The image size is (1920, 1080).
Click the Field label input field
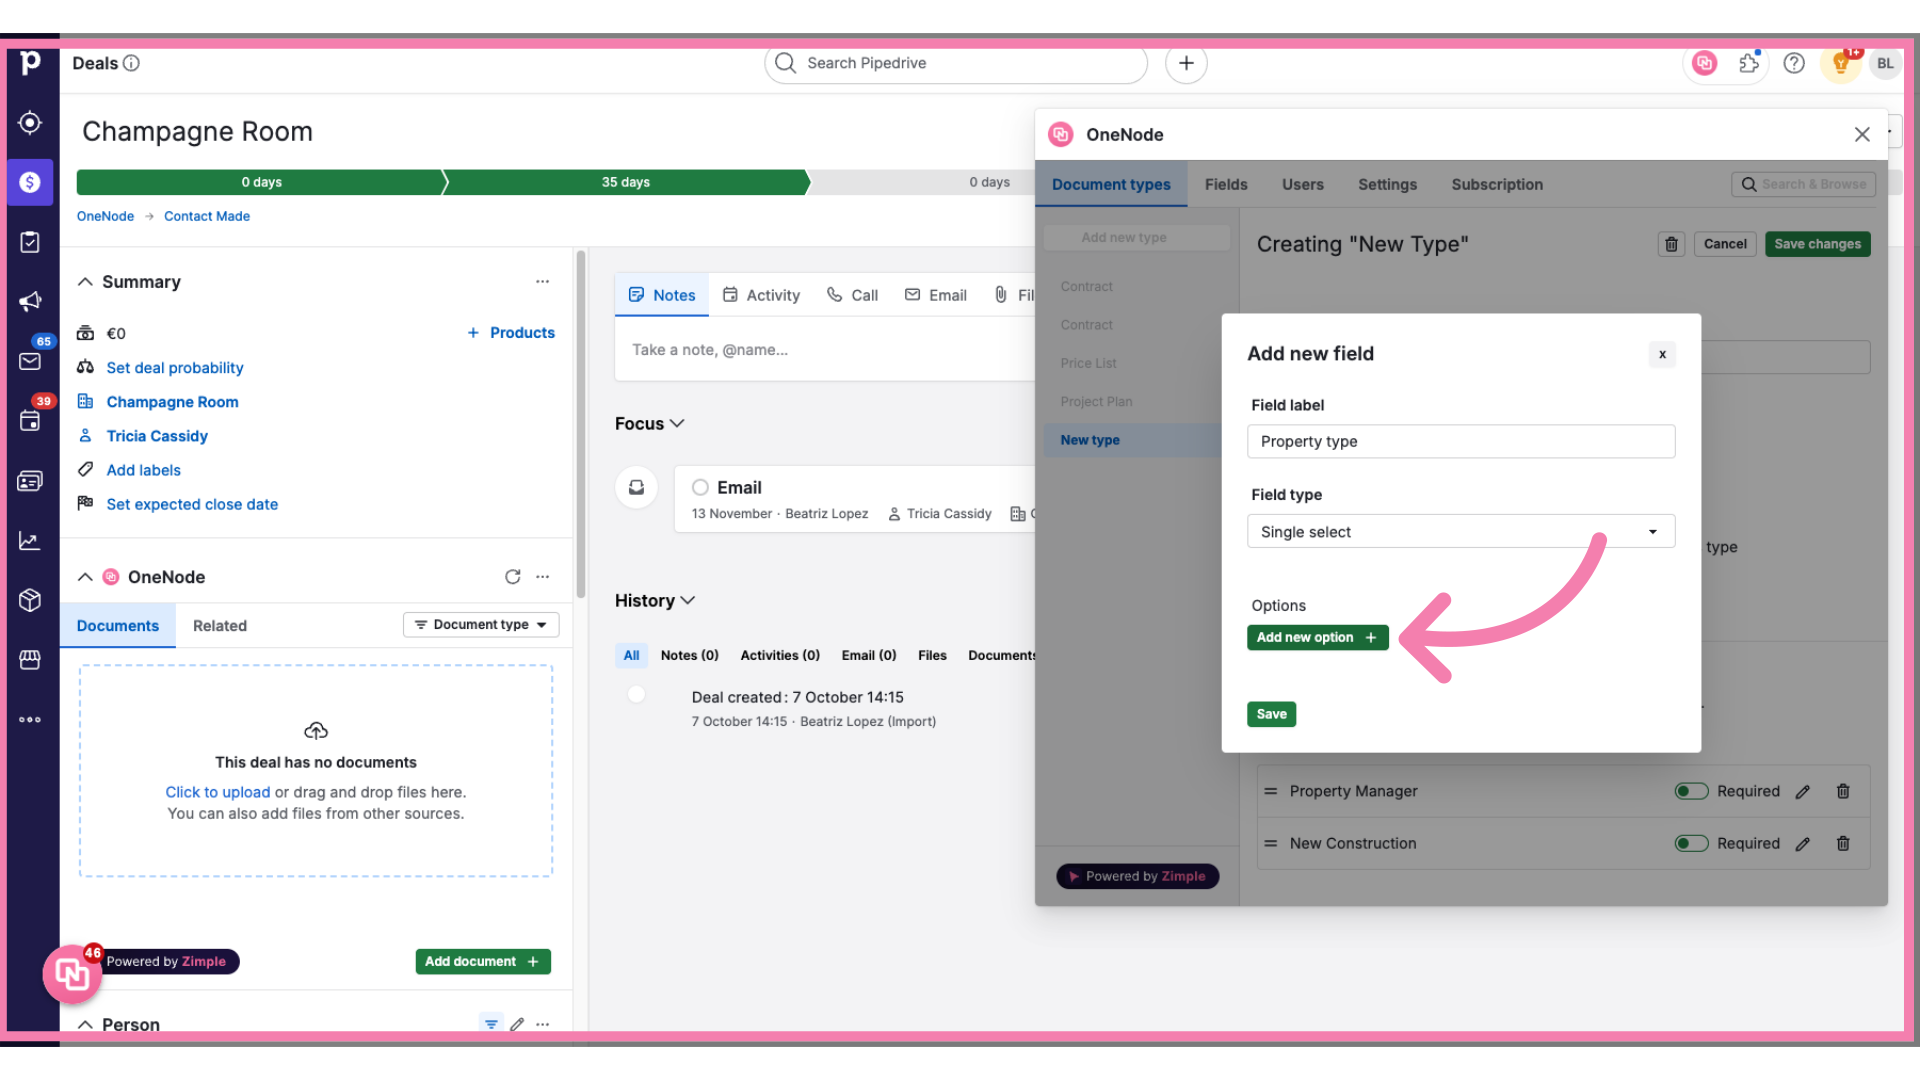(1461, 440)
